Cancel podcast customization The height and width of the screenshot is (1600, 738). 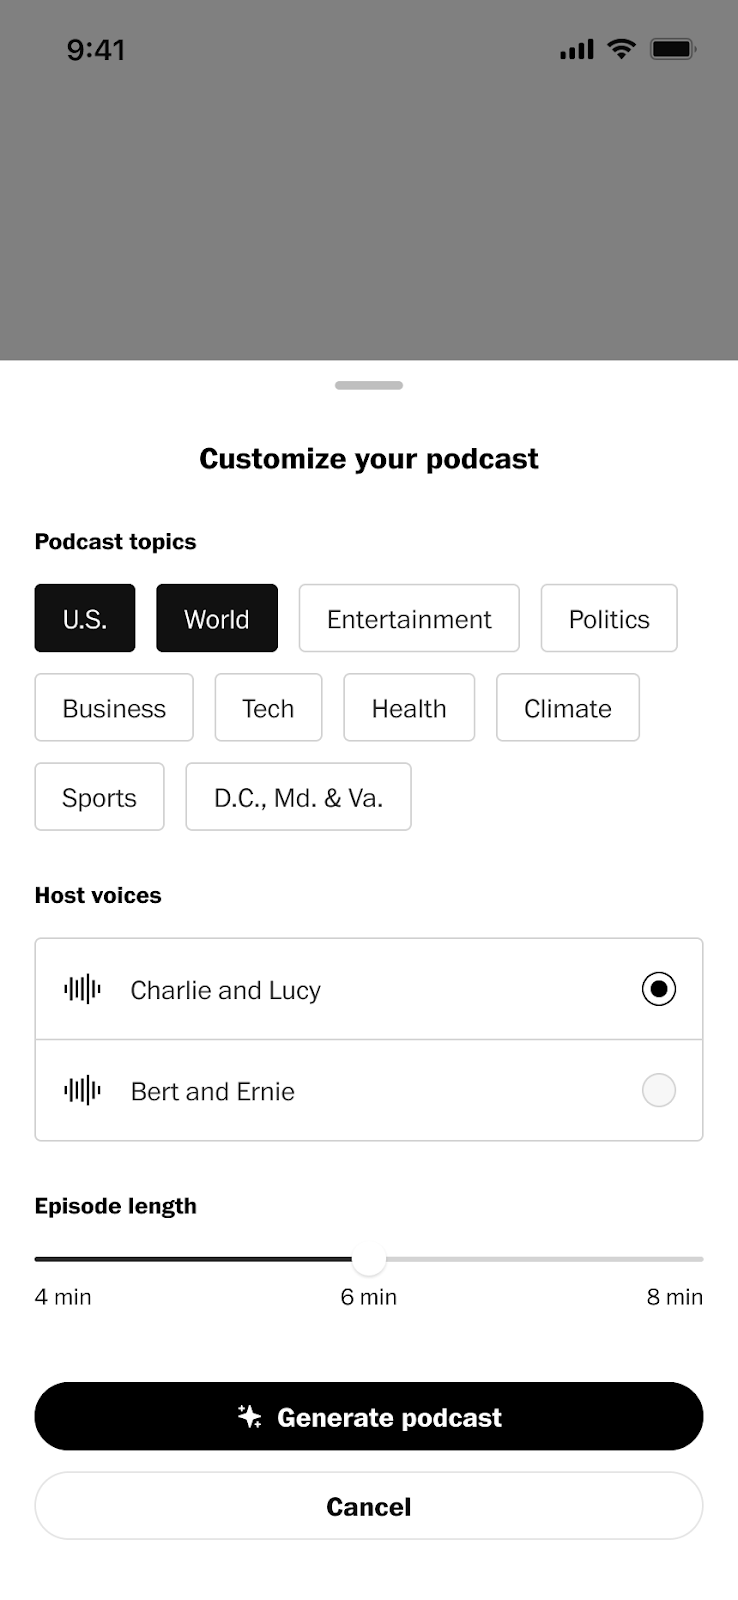pyautogui.click(x=369, y=1506)
